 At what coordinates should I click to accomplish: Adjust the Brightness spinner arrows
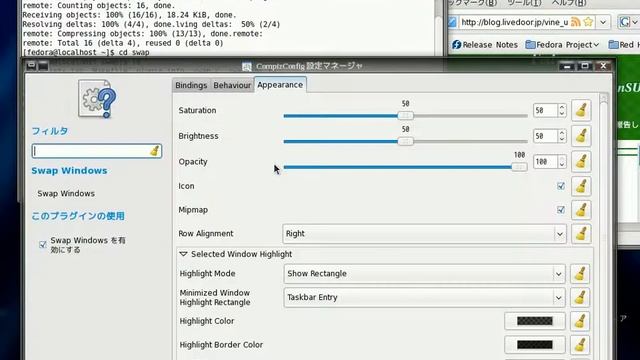(x=562, y=136)
